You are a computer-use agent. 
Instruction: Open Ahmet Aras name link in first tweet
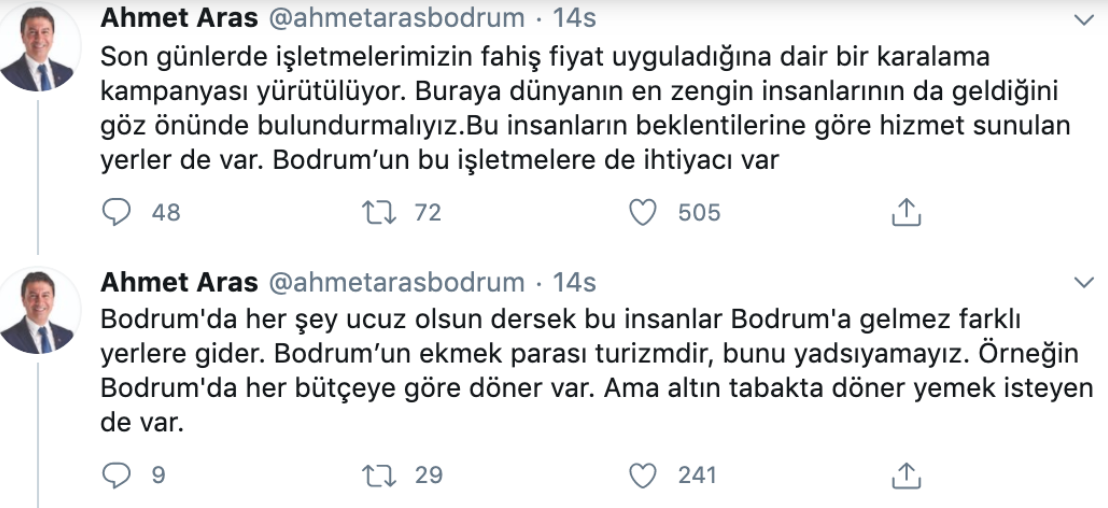tap(179, 20)
